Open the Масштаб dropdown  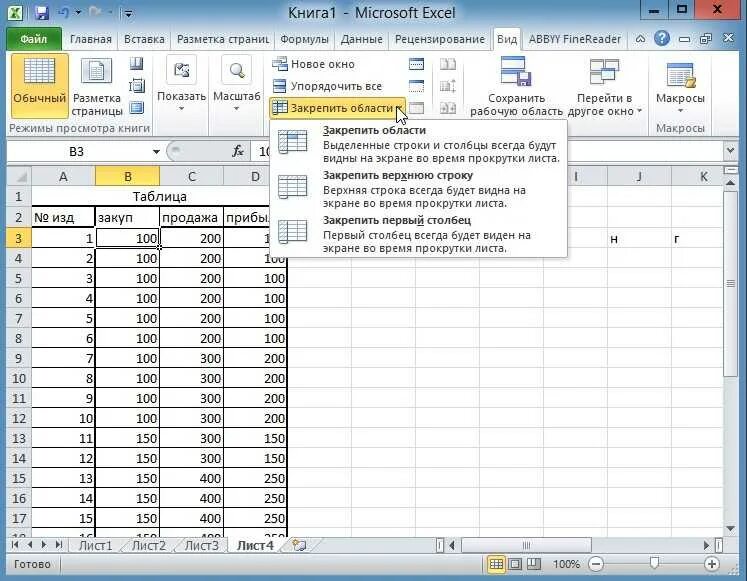236,86
